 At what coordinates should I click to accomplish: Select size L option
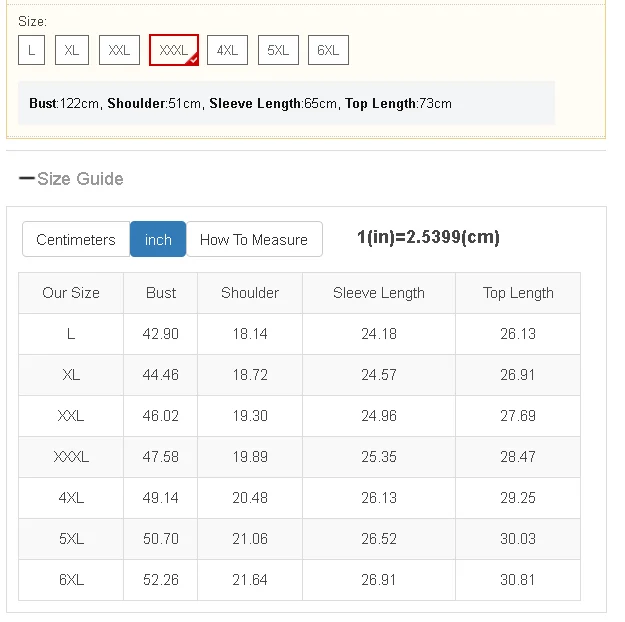[x=31, y=50]
